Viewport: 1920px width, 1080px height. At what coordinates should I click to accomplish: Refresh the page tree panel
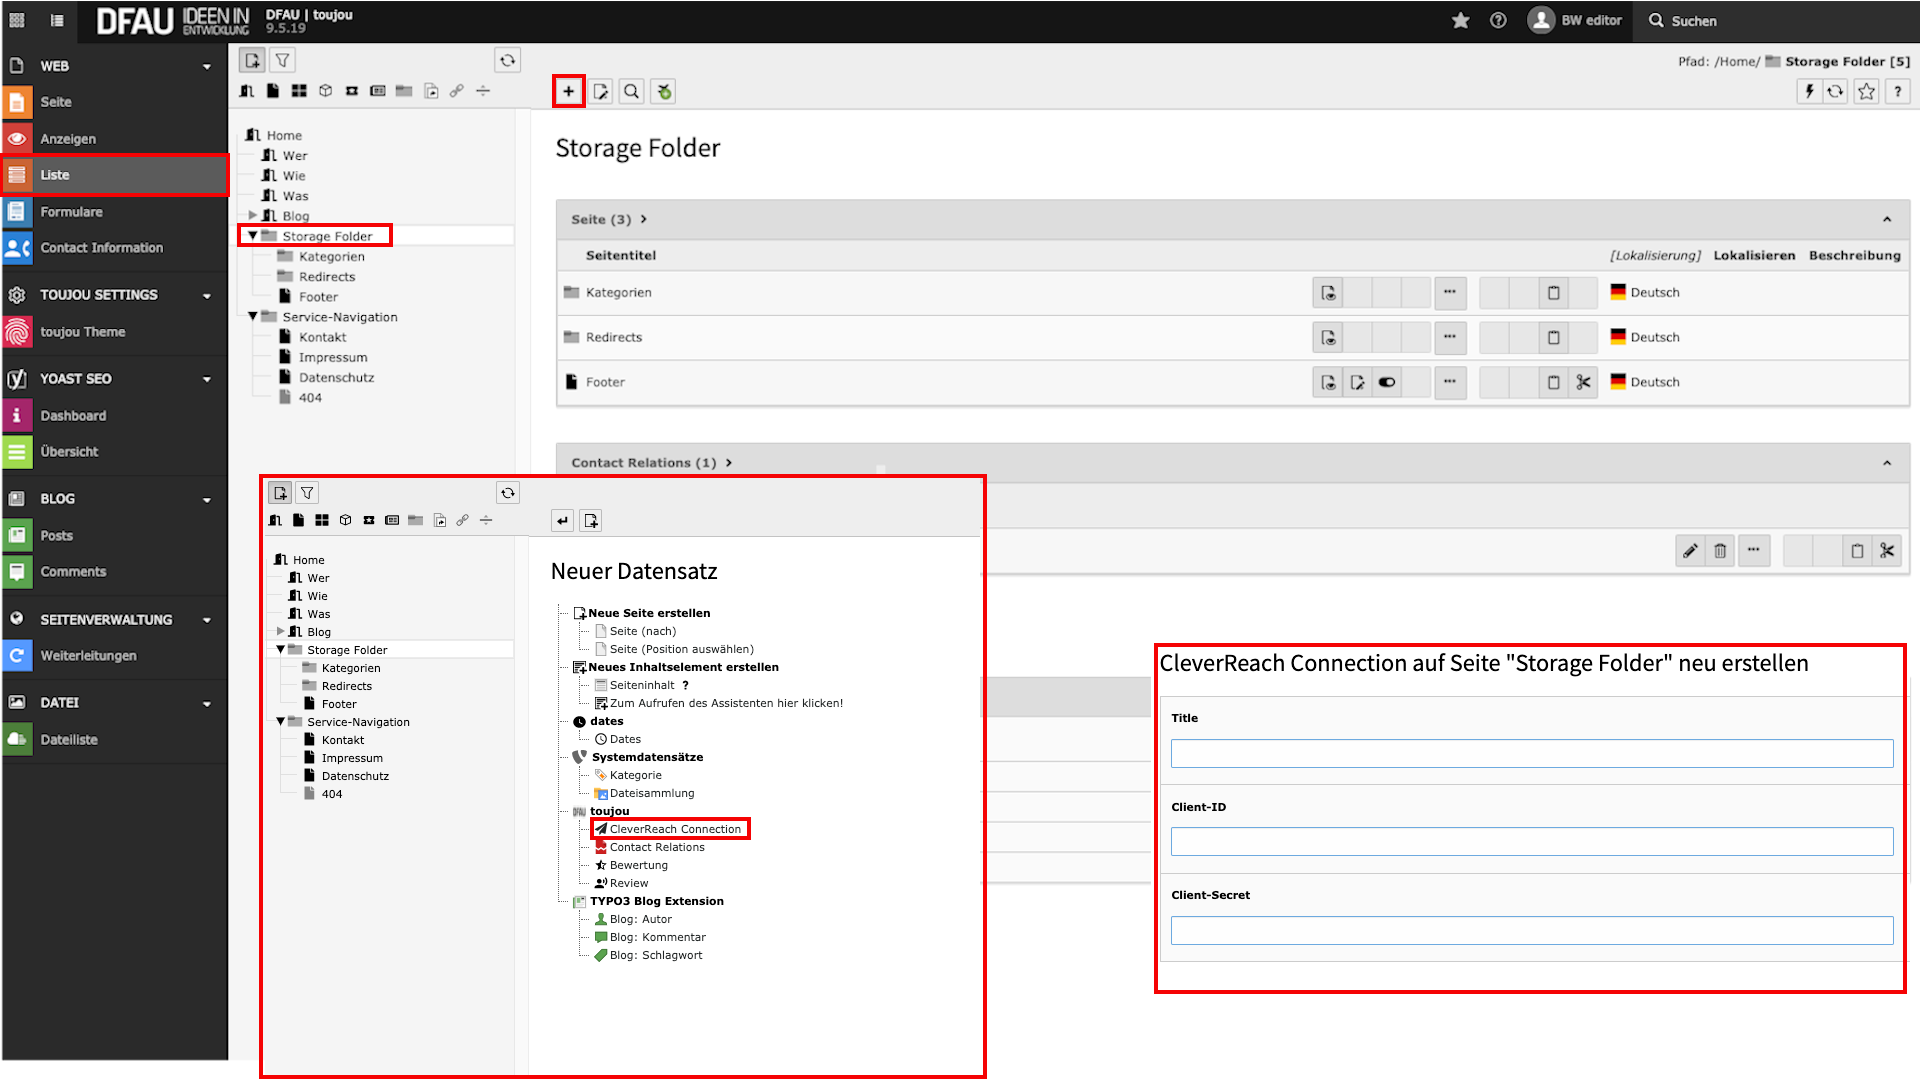(x=507, y=61)
